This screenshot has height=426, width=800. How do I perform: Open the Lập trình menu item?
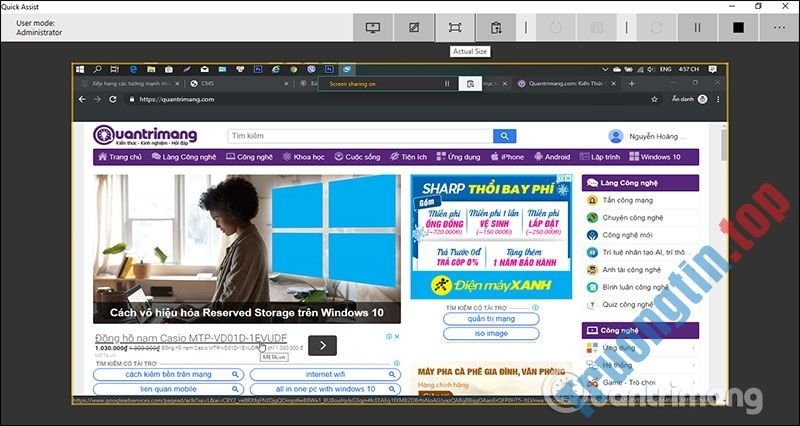[600, 157]
